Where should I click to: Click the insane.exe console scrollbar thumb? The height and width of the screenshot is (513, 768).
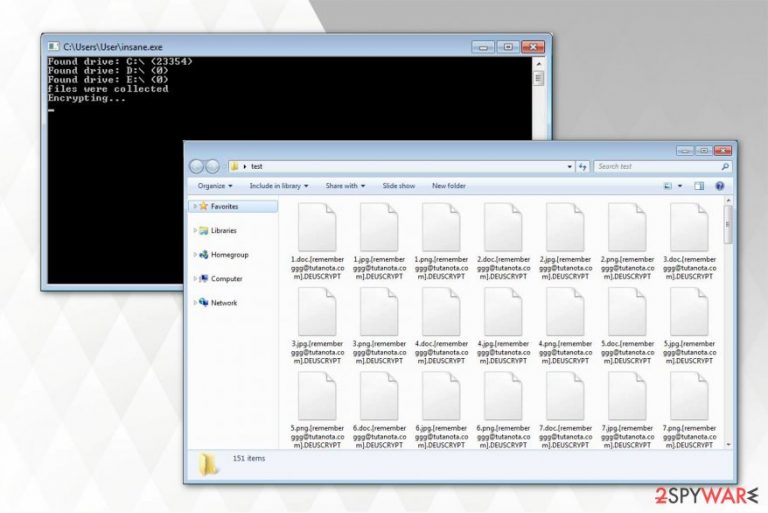[538, 78]
